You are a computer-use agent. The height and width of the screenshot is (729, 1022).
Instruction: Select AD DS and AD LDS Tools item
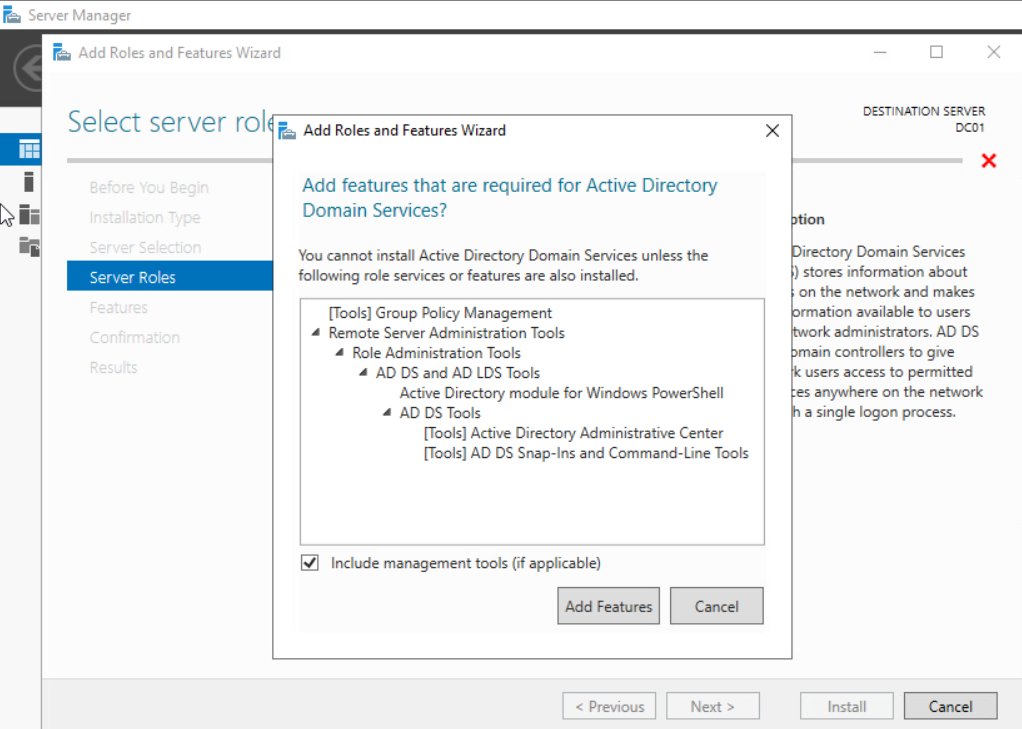tap(458, 372)
